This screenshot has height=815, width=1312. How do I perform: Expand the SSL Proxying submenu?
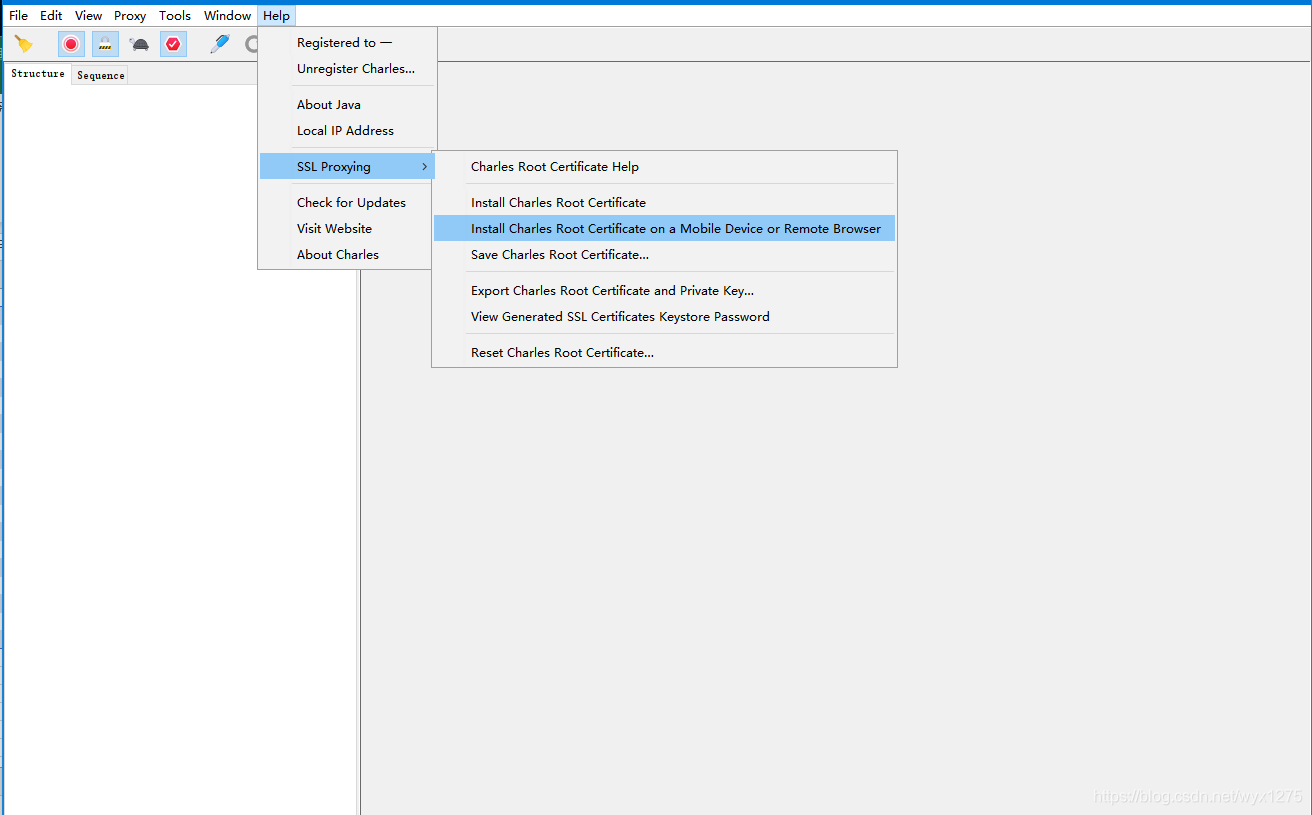tap(347, 167)
